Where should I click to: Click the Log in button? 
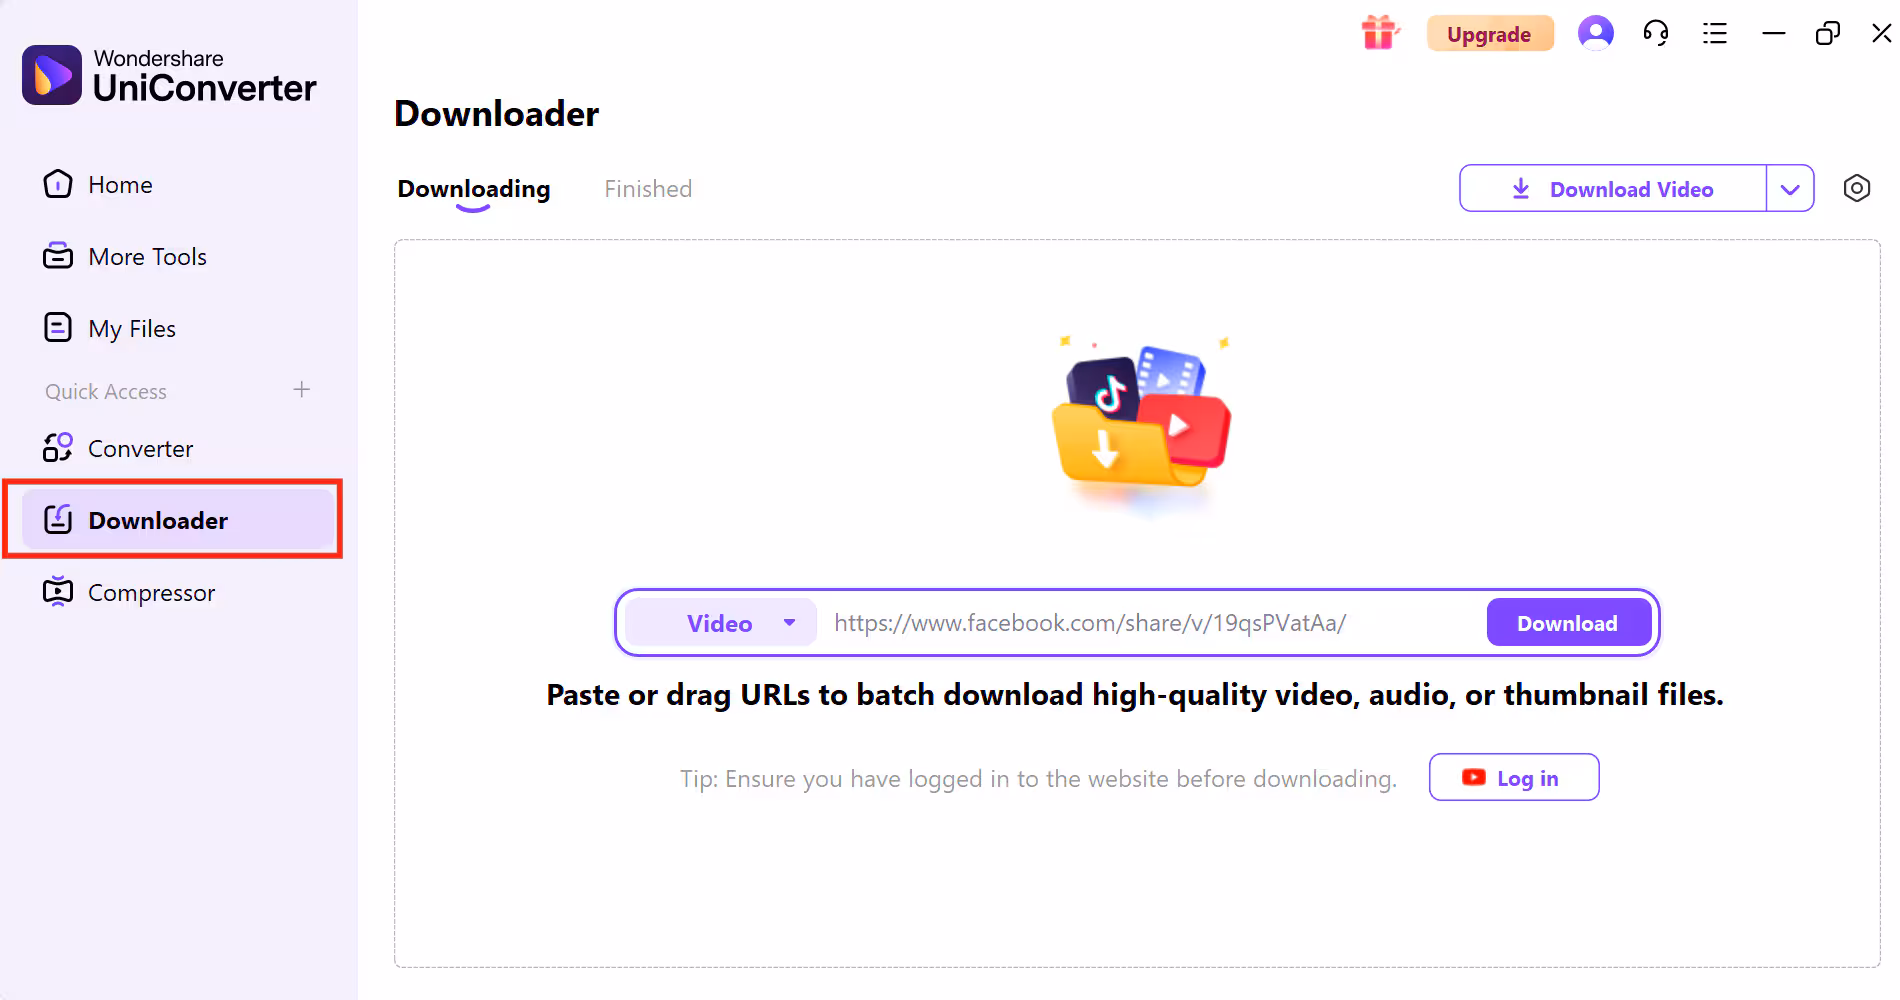point(1514,778)
